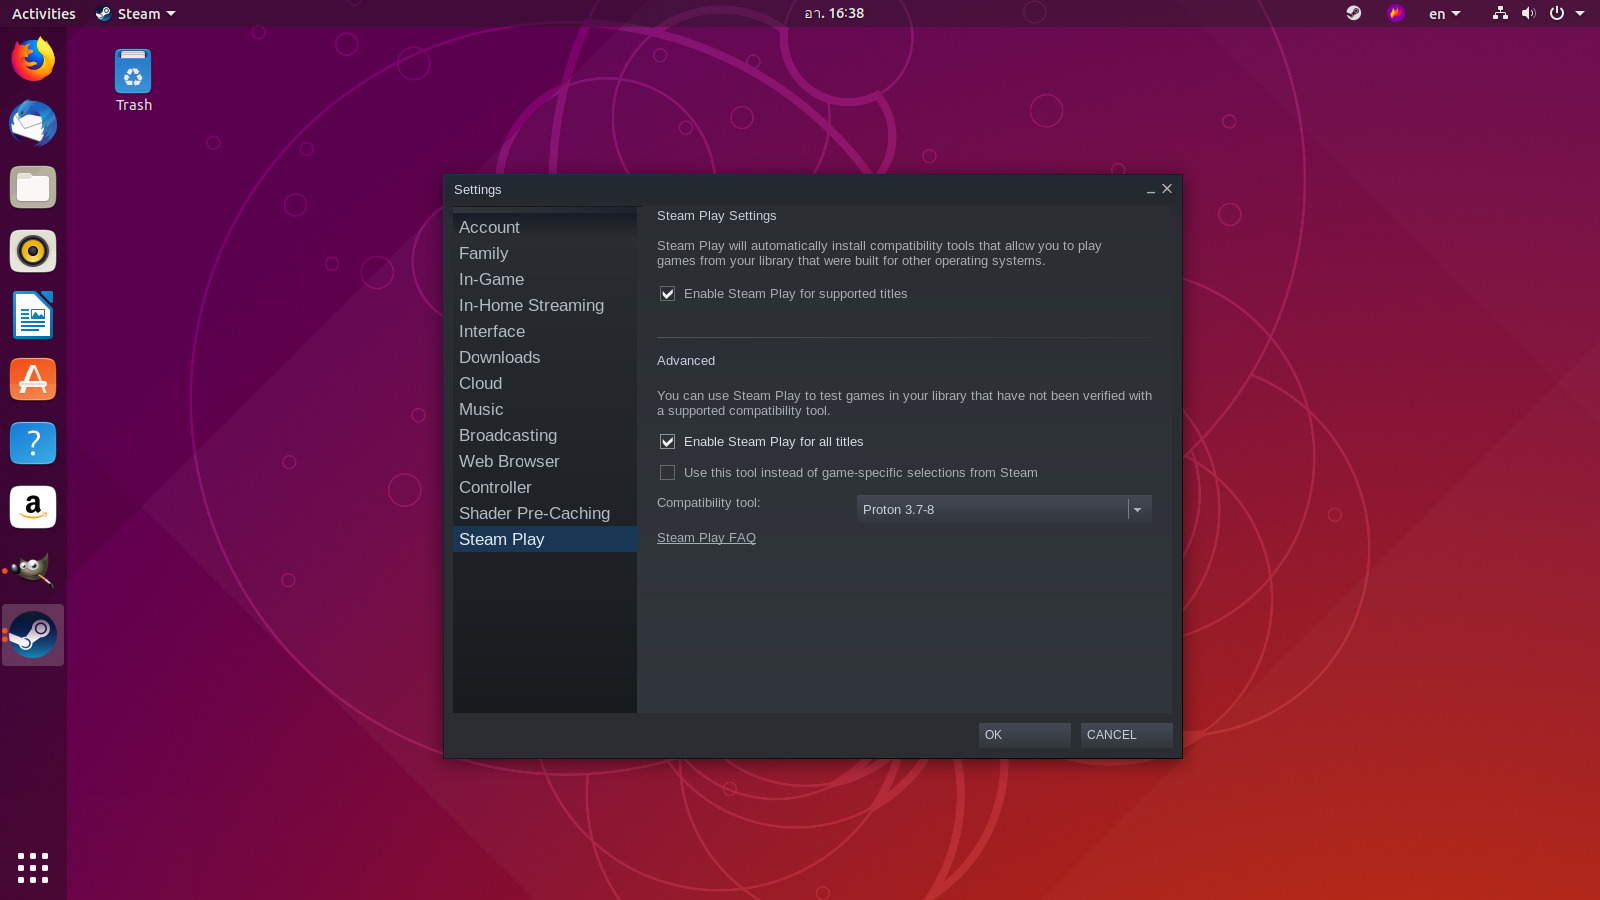The height and width of the screenshot is (900, 1600).
Task: Select the Broadcasting settings category
Action: (545, 435)
